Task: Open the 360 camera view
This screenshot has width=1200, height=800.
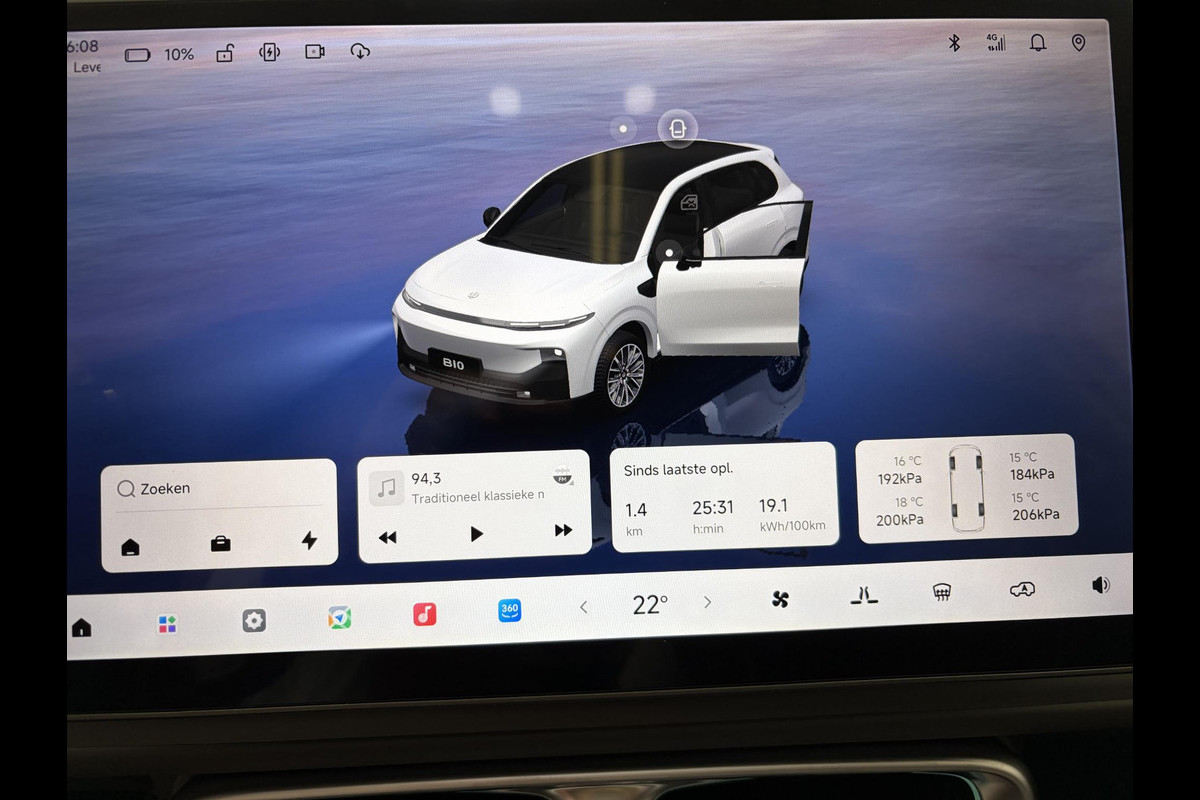Action: (510, 610)
